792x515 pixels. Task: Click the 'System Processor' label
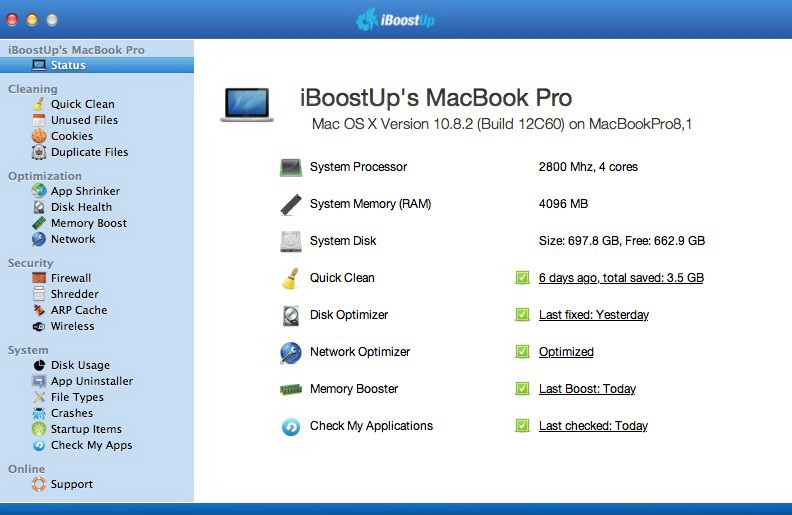click(x=358, y=167)
